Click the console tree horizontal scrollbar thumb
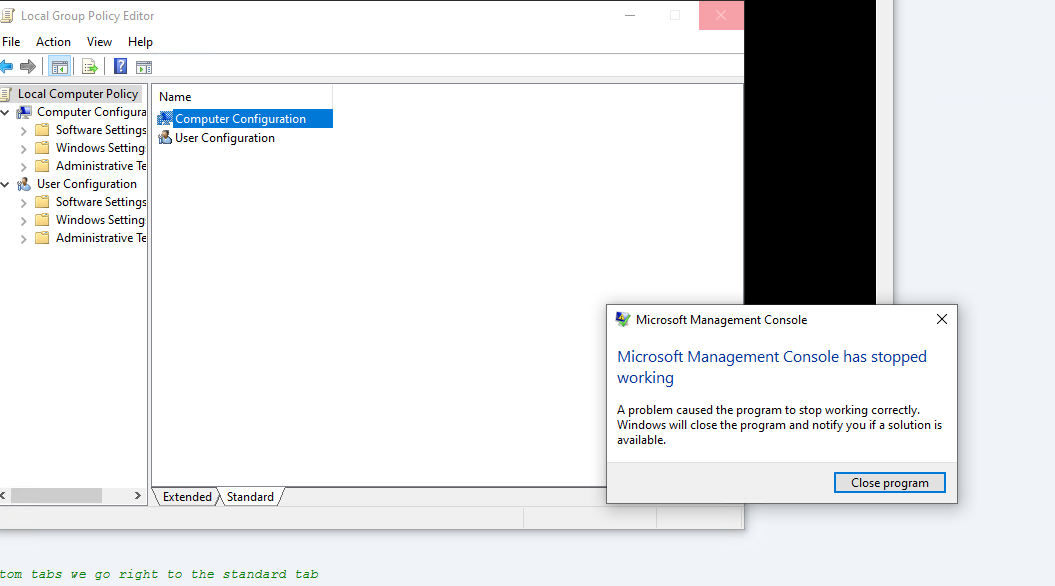 point(57,496)
